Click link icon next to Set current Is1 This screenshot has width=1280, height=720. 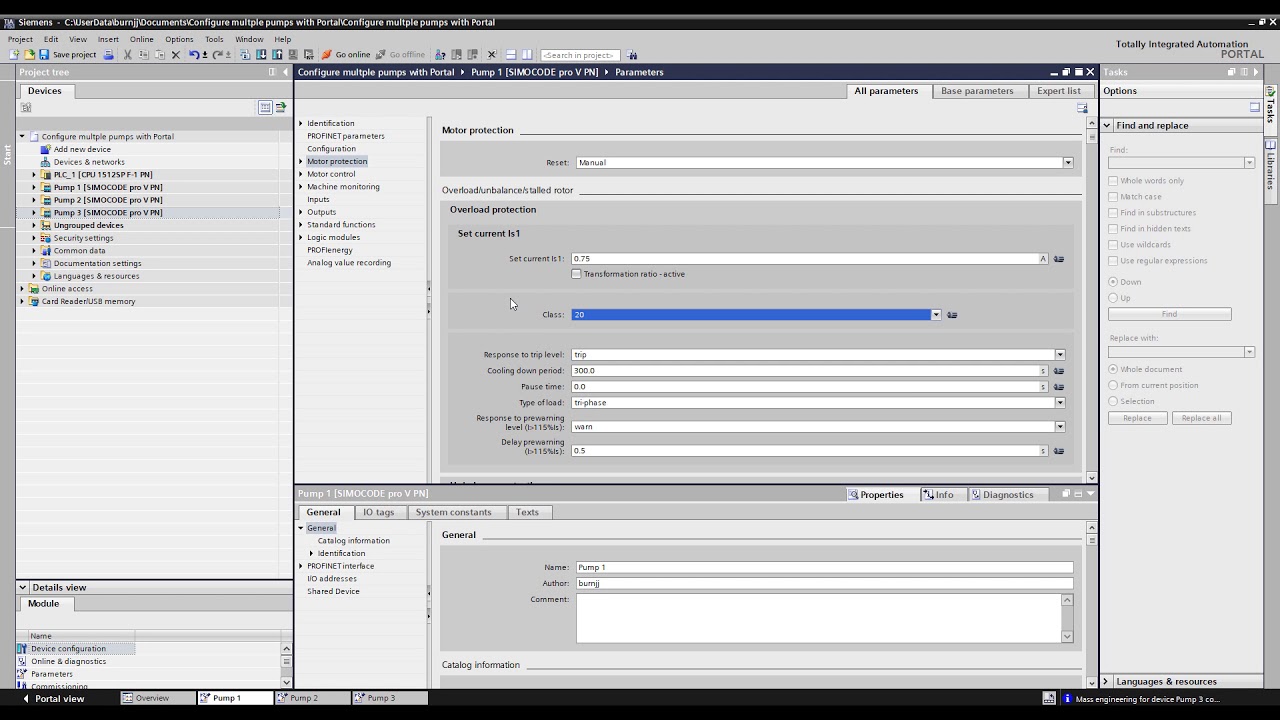pos(1059,259)
